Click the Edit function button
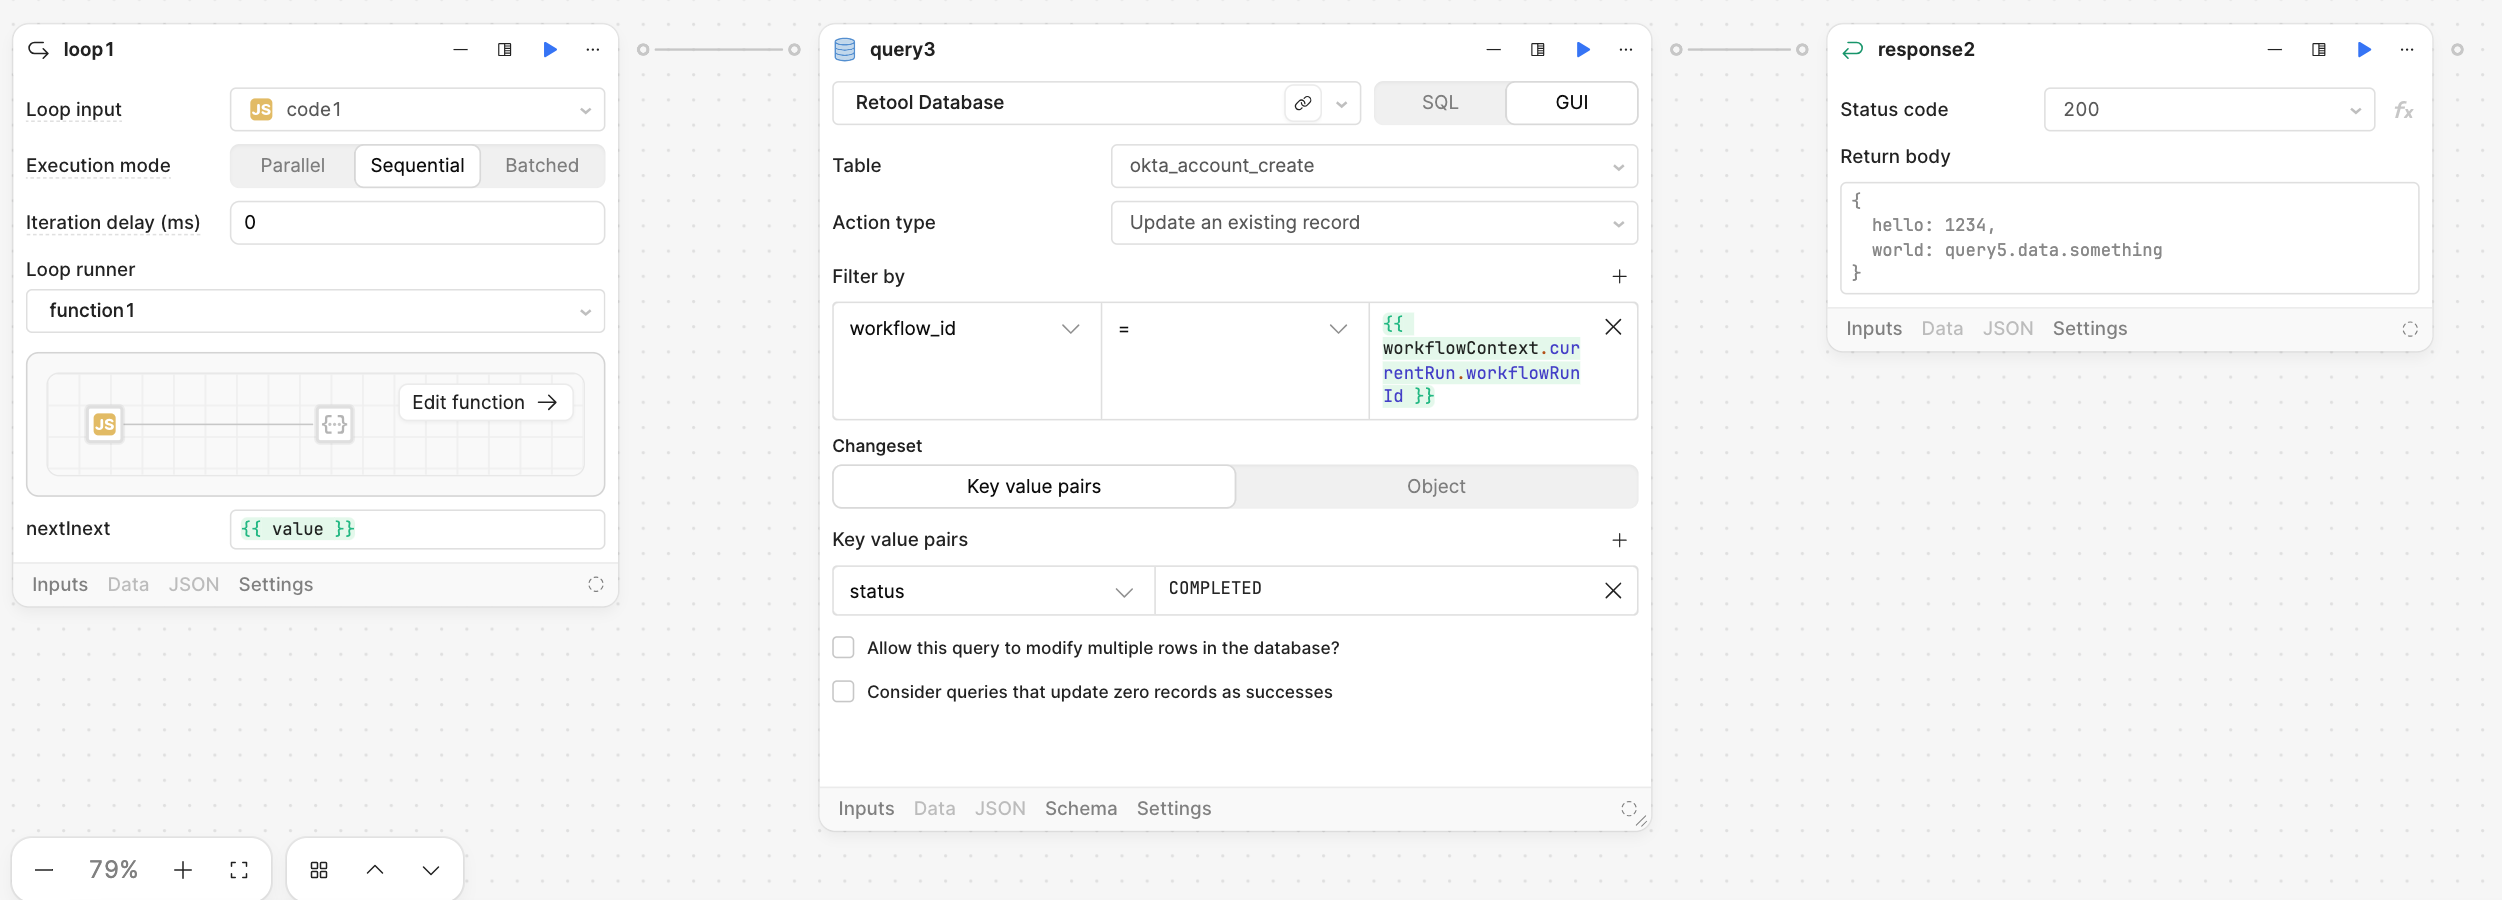Viewport: 2502px width, 900px height. (x=485, y=402)
